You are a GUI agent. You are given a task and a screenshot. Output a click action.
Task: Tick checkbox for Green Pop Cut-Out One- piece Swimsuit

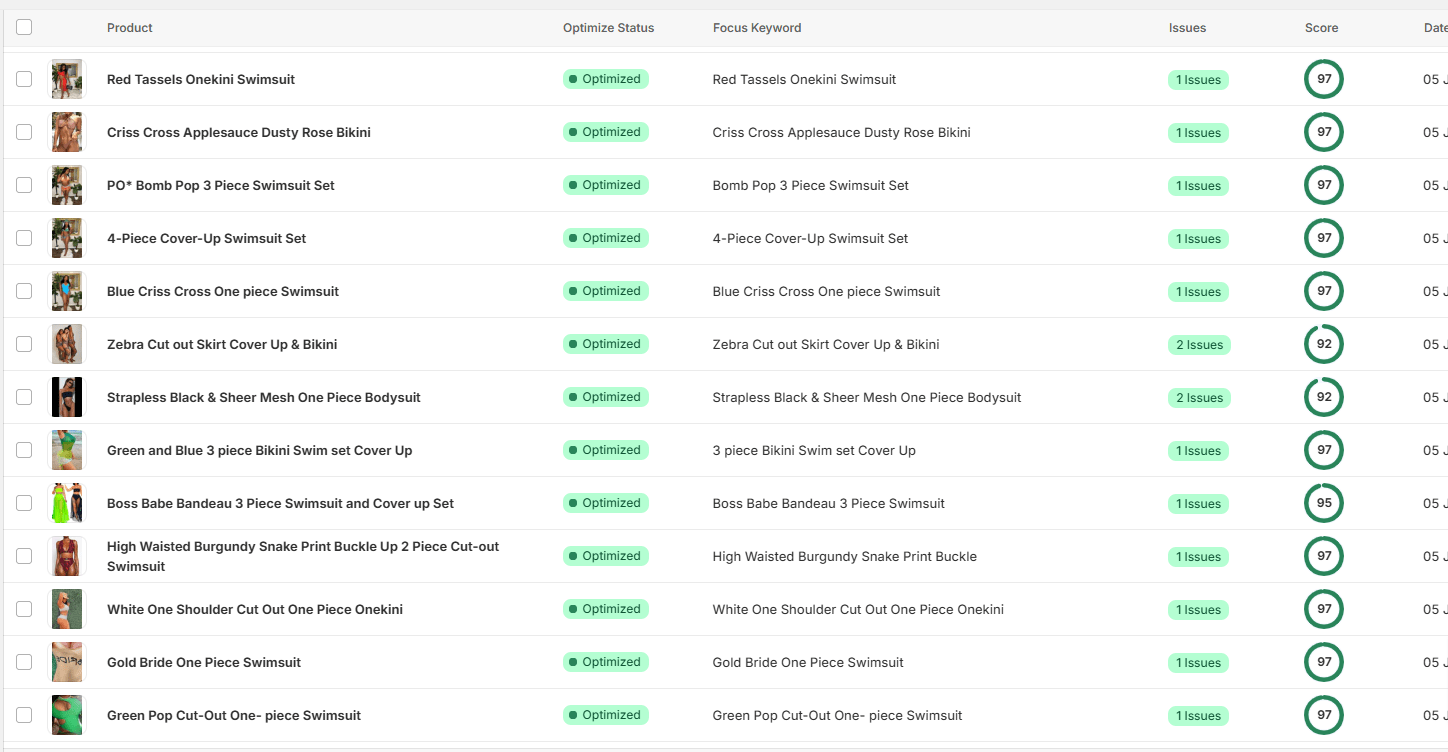[24, 715]
